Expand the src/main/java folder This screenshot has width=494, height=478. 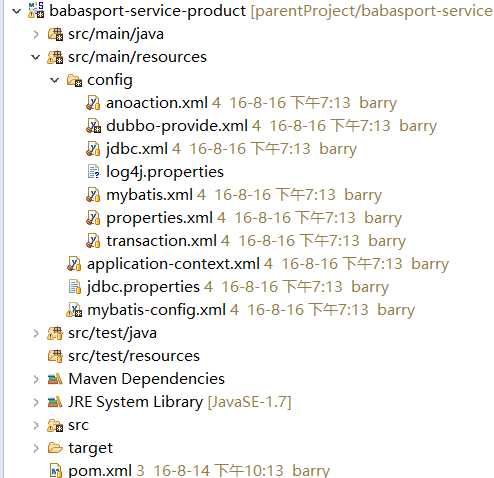pos(36,34)
